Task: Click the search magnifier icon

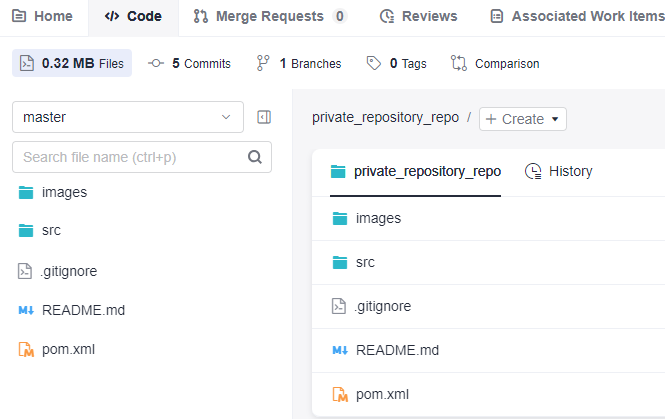Action: pyautogui.click(x=254, y=157)
